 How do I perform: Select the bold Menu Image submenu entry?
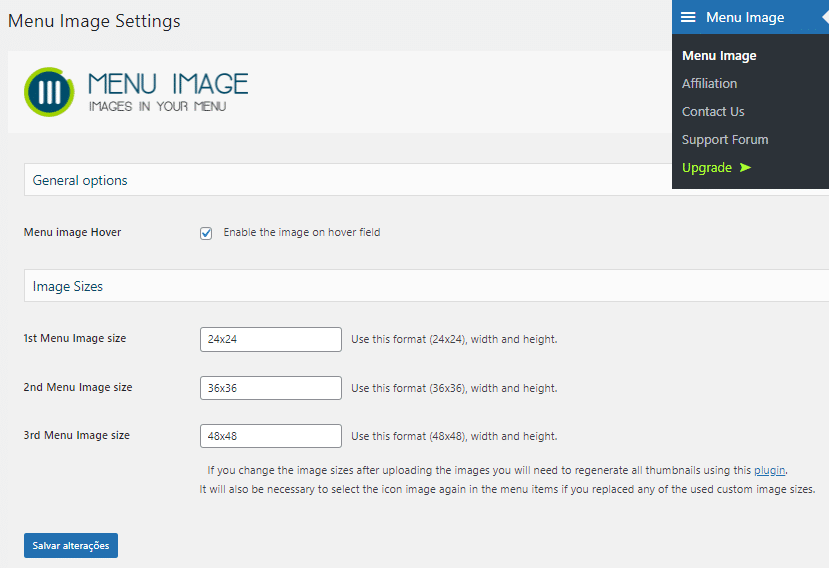[719, 56]
